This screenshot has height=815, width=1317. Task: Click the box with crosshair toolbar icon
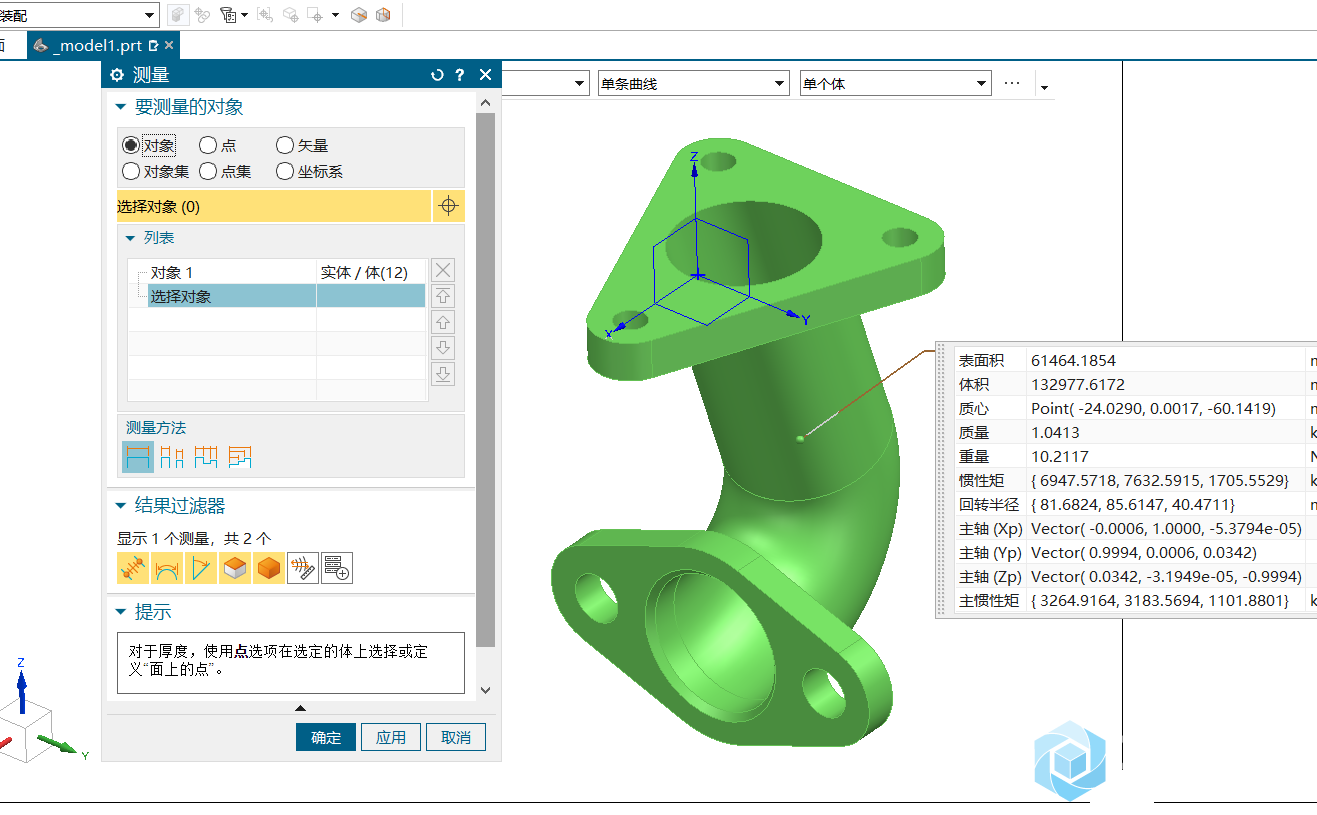(291, 15)
